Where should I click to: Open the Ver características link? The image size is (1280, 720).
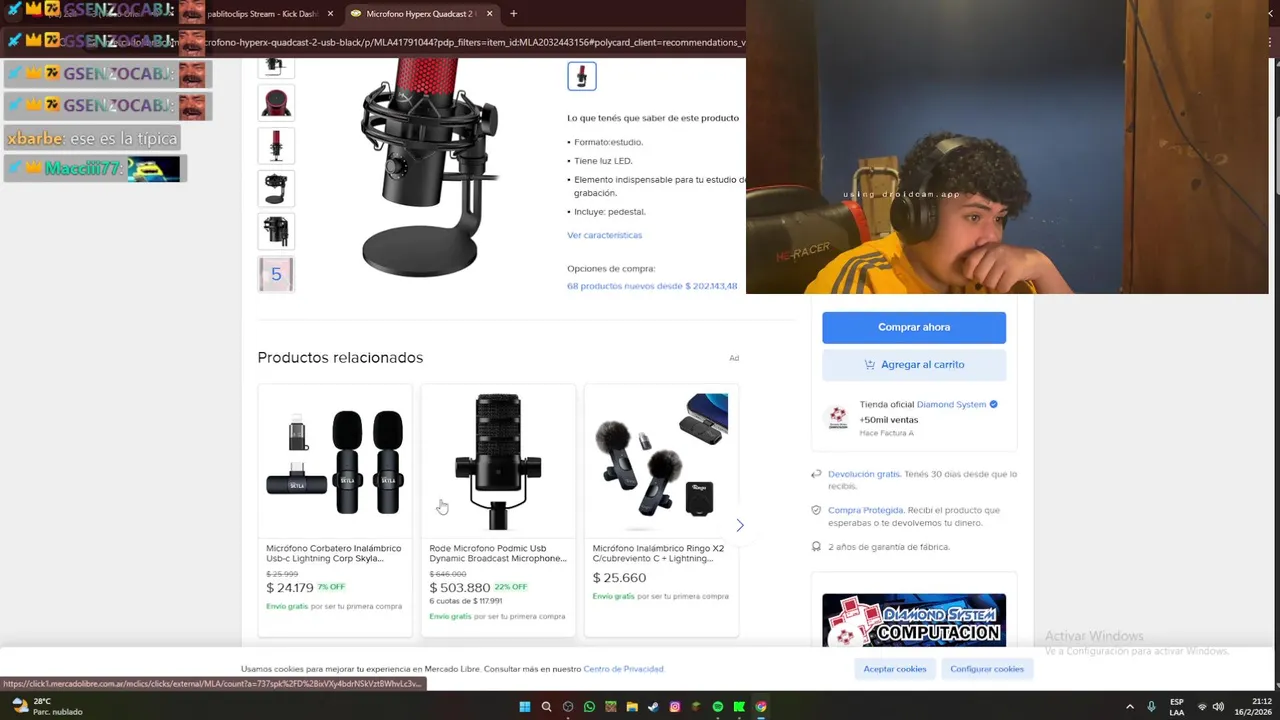click(x=604, y=235)
